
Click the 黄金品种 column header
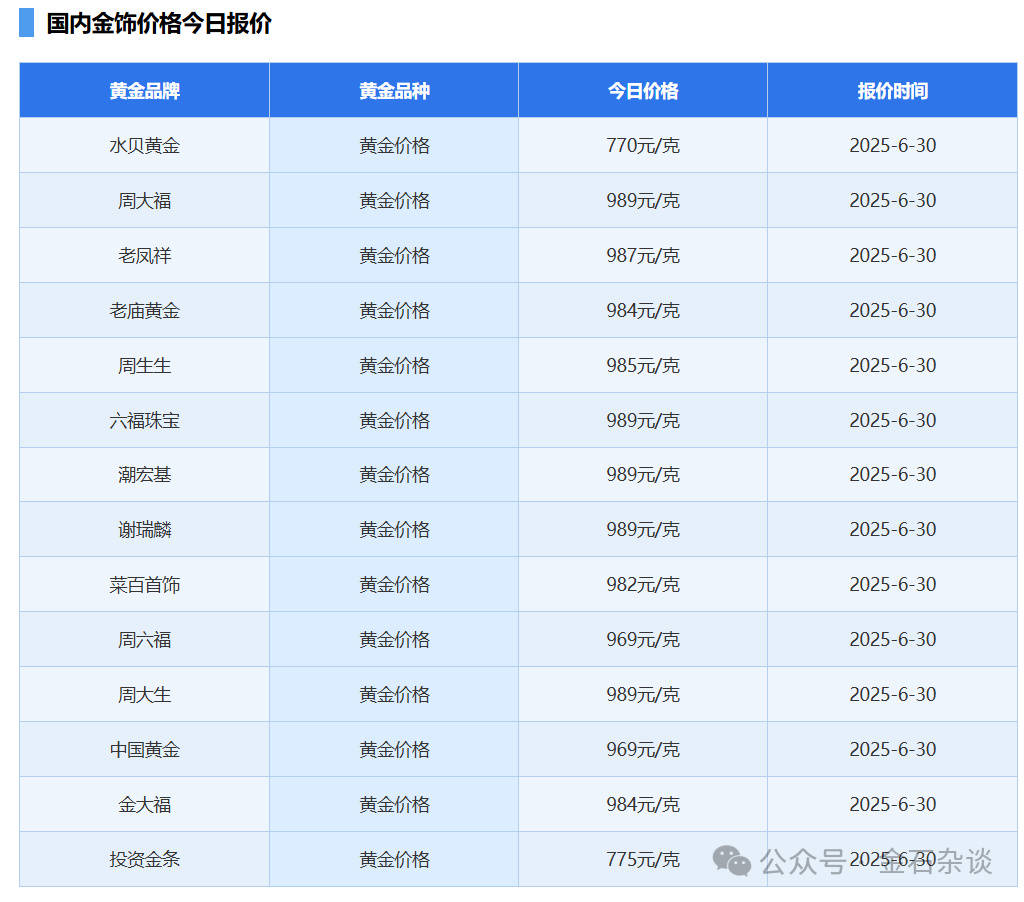[394, 91]
